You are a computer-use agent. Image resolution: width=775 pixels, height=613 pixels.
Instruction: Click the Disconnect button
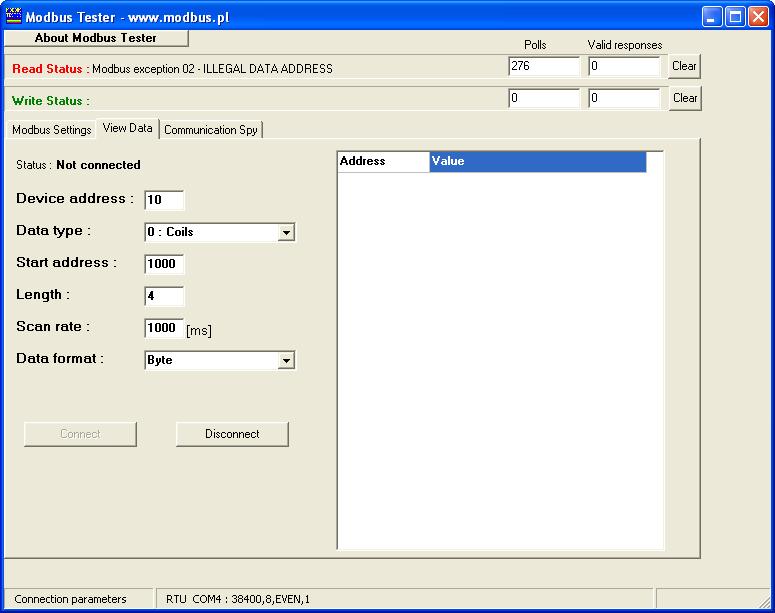(232, 434)
